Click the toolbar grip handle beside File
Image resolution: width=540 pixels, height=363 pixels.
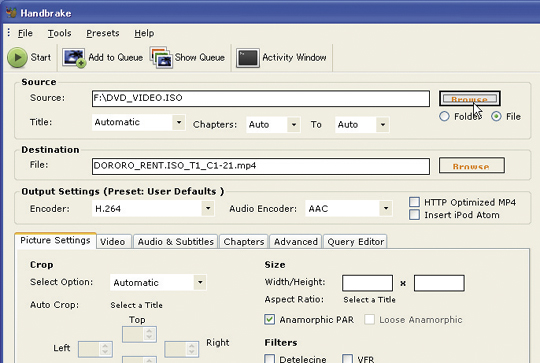(x=9, y=33)
